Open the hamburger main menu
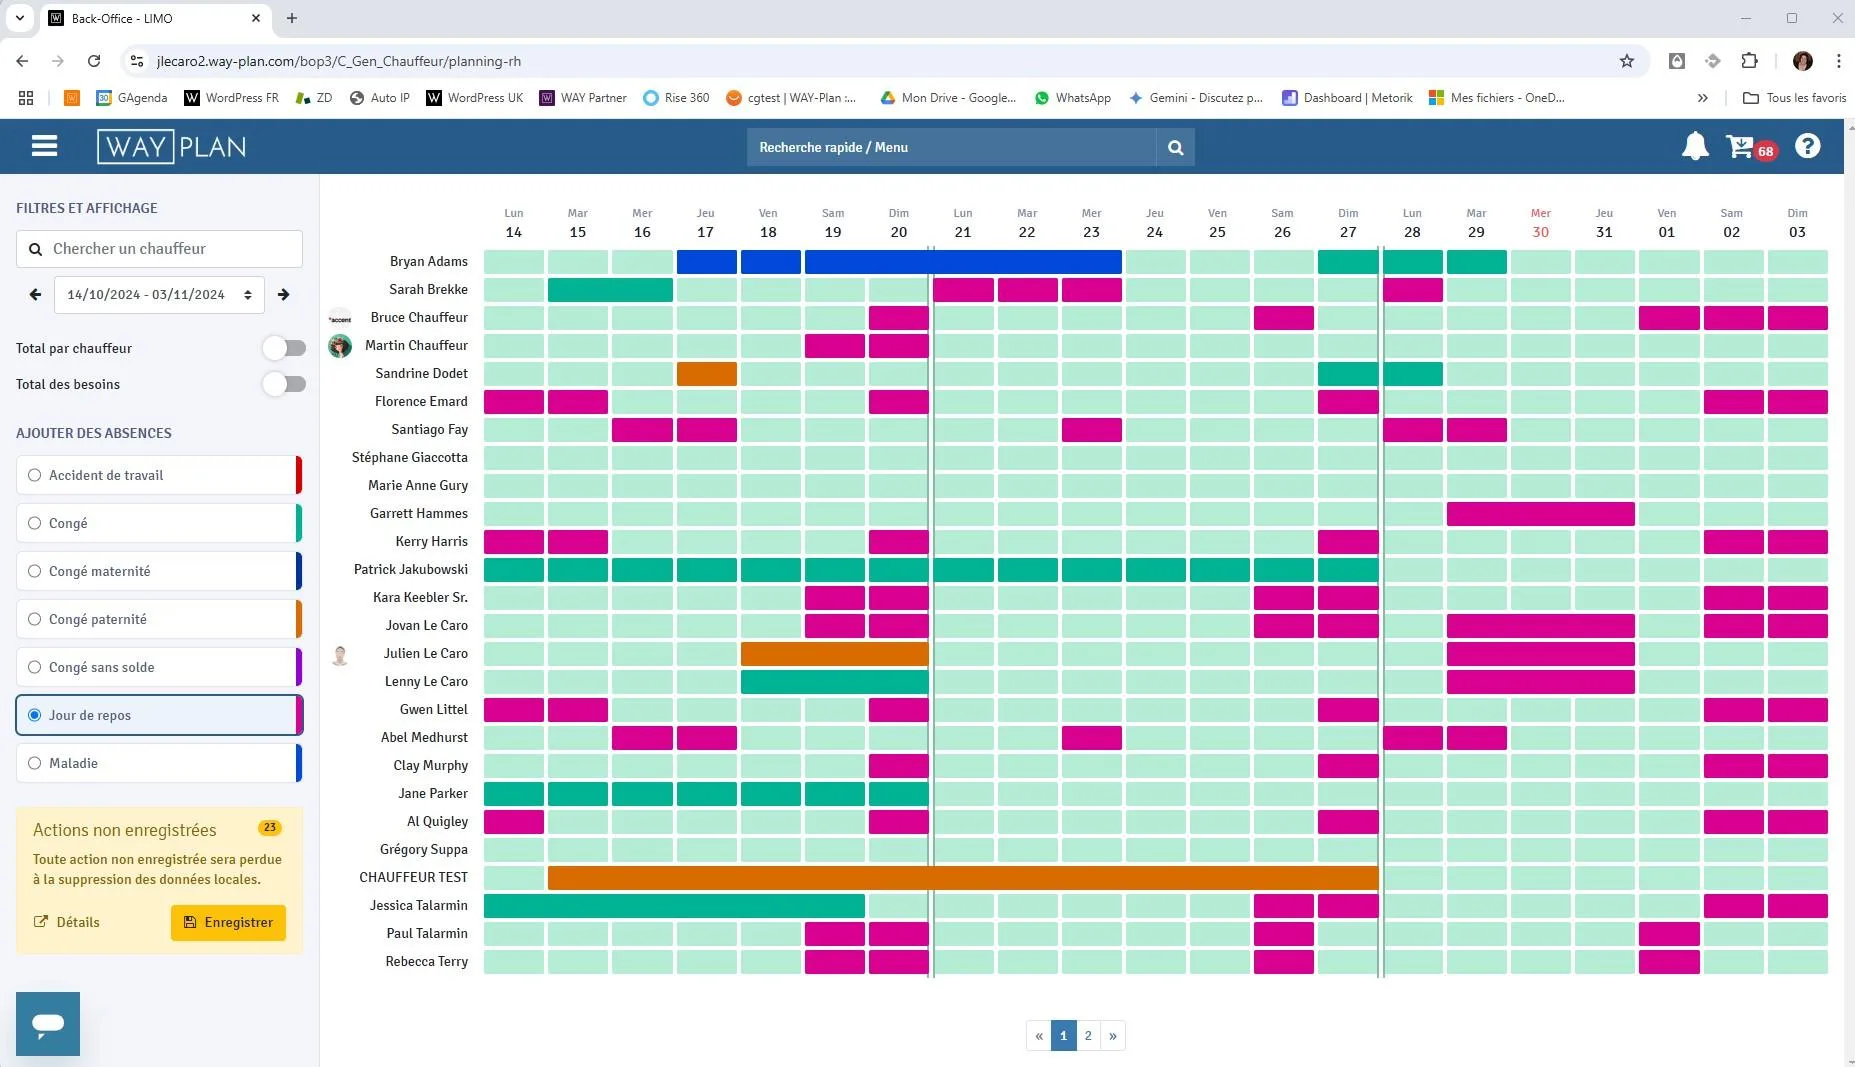Image resolution: width=1855 pixels, height=1067 pixels. click(x=44, y=146)
